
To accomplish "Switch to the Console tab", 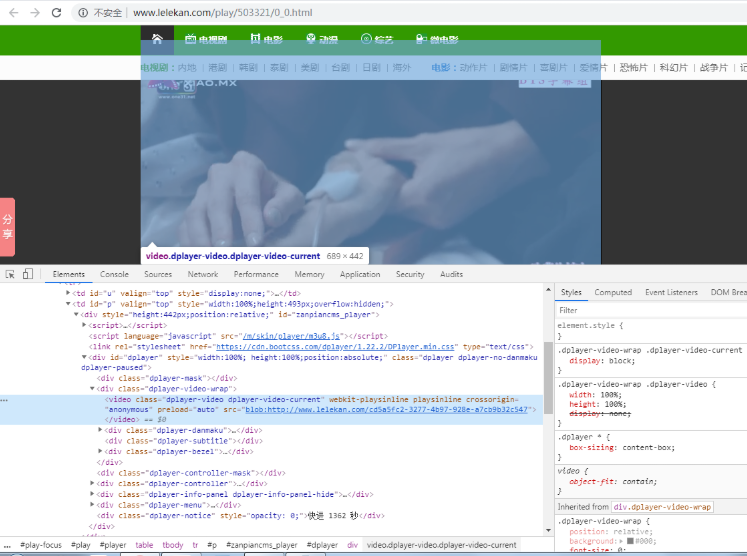I will pos(114,274).
